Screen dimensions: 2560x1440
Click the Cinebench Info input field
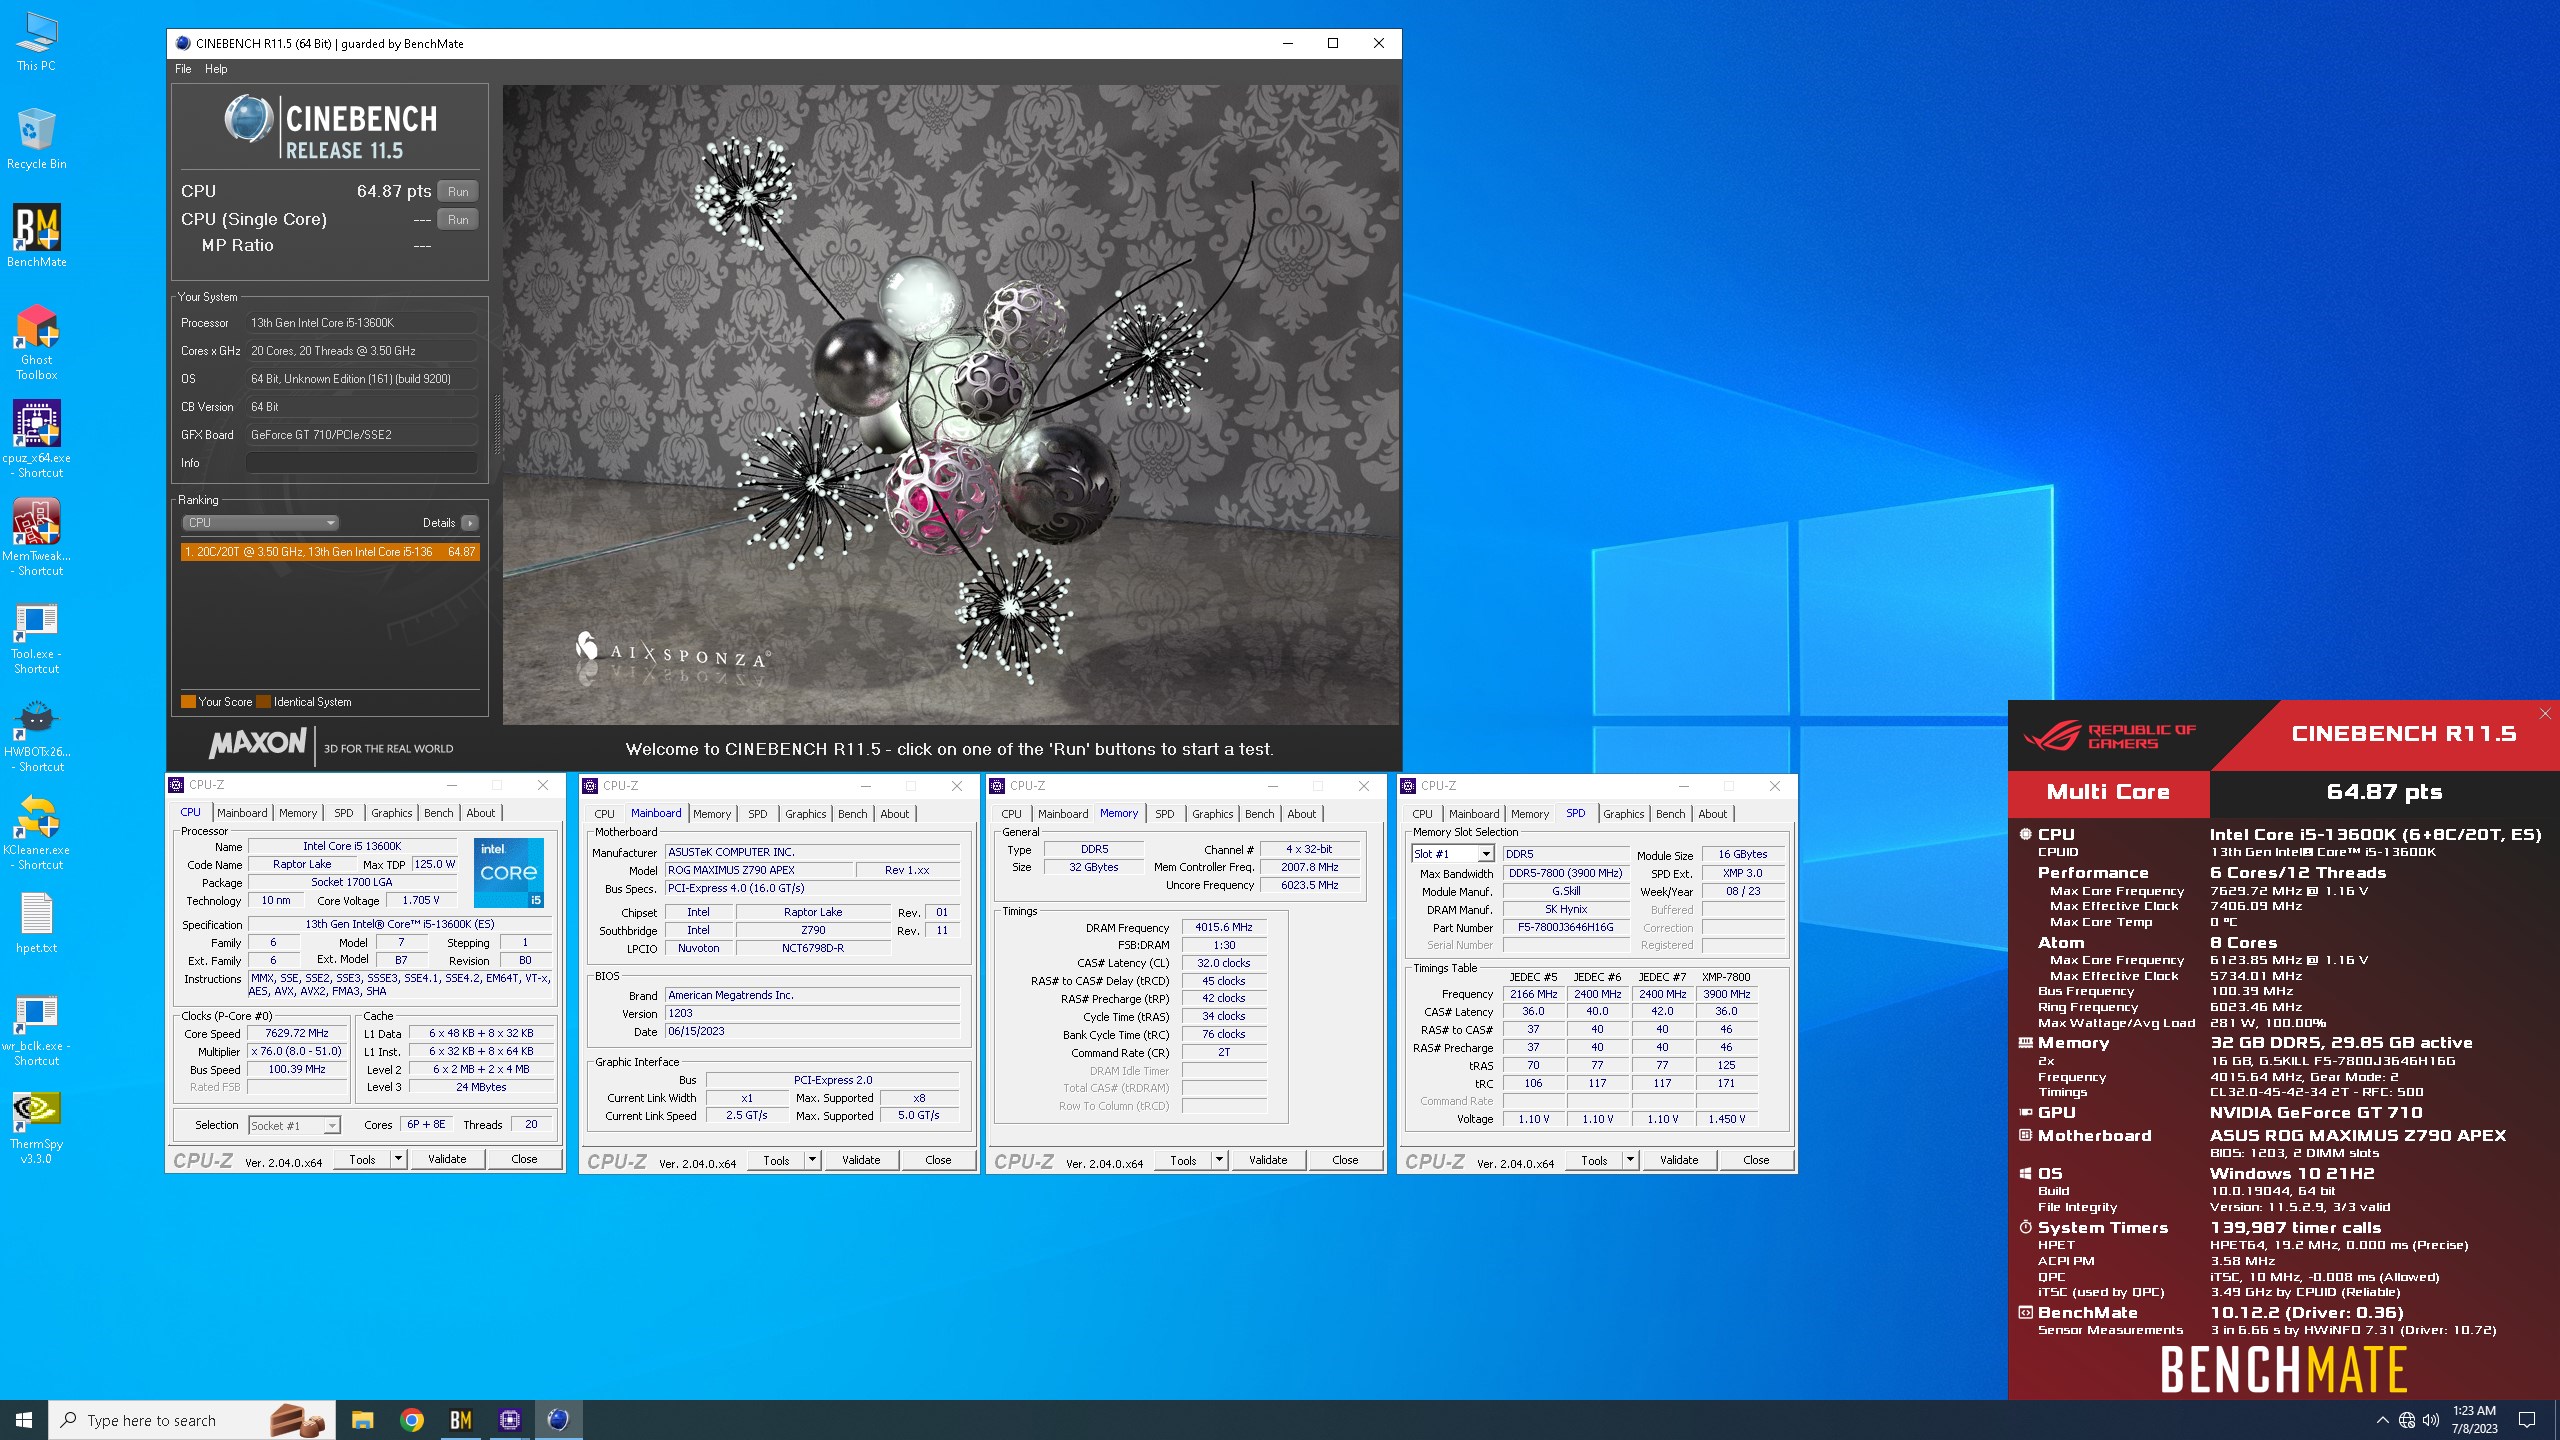pos(361,463)
